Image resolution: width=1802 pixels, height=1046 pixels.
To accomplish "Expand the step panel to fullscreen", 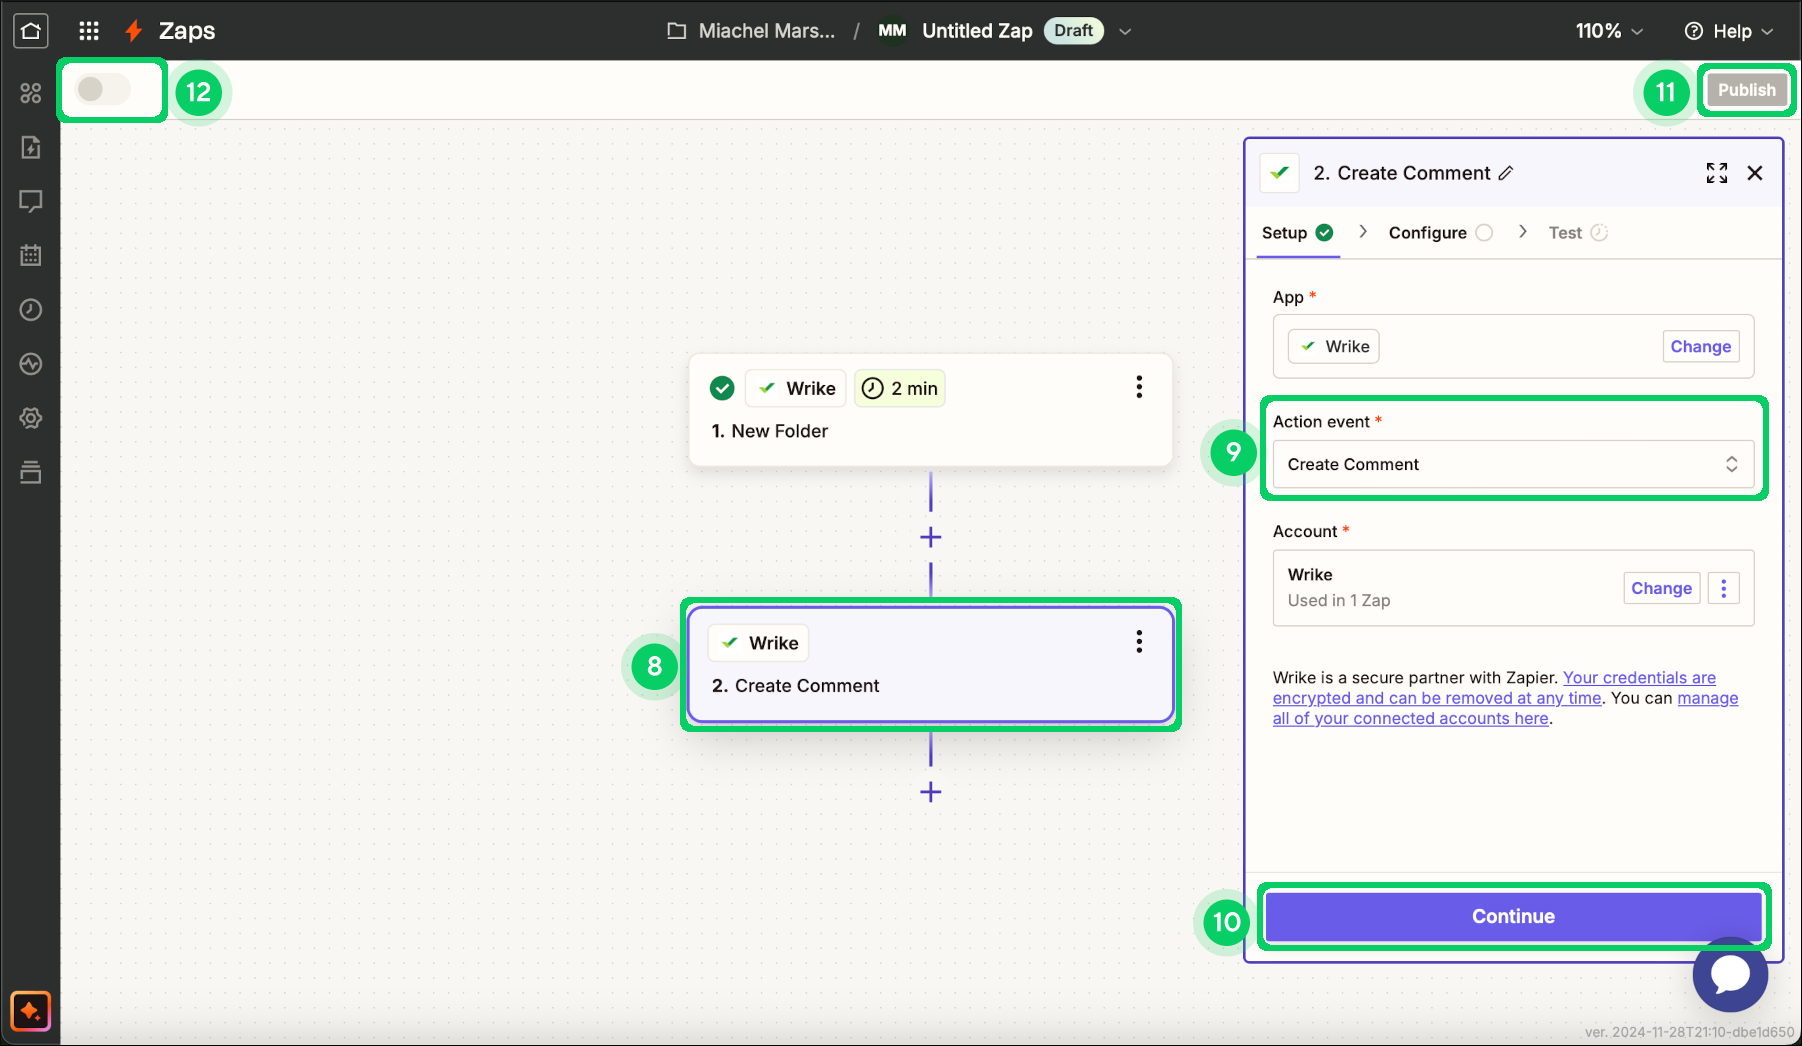I will [1717, 173].
